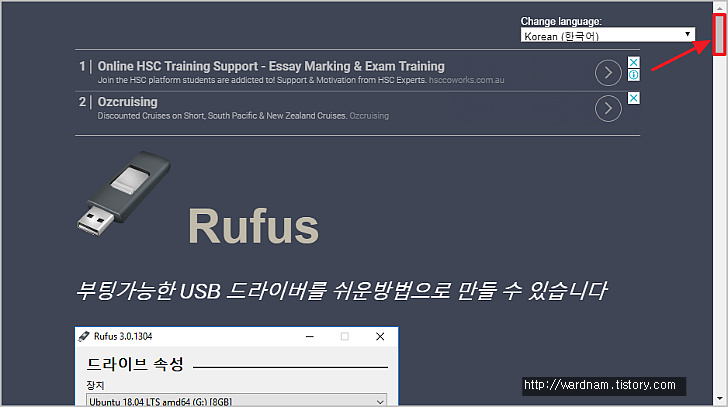The height and width of the screenshot is (407, 728).
Task: Click the 드라이브 속성 section heading
Action: (135, 364)
